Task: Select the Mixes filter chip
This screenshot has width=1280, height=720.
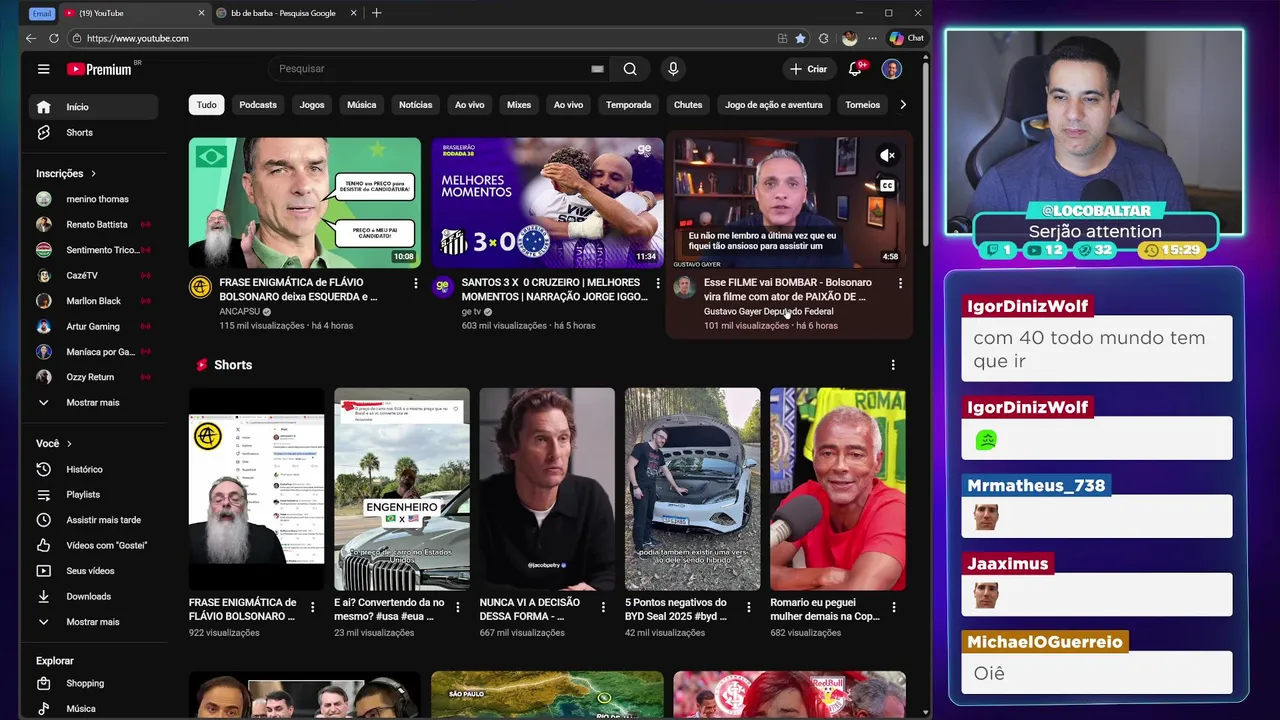Action: 519,105
